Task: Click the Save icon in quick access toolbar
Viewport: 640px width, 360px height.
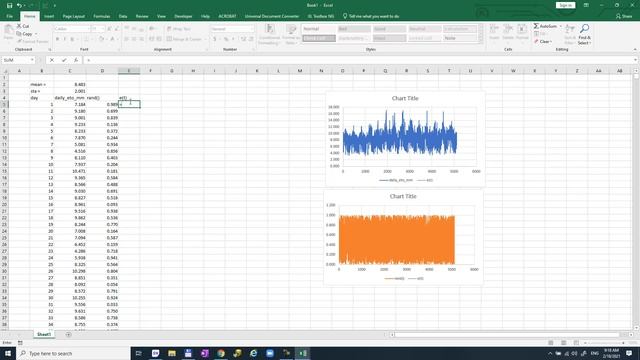Action: click(9, 5)
